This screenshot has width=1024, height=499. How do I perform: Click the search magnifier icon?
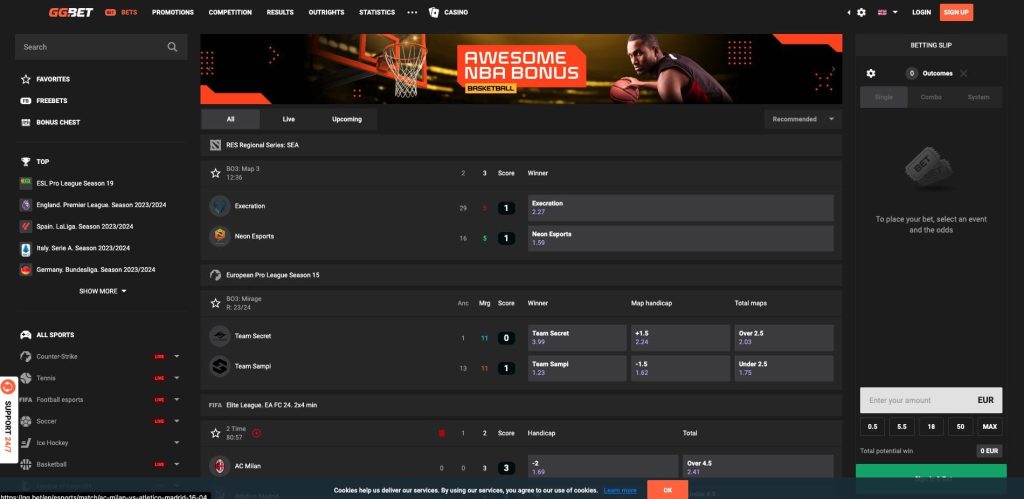[x=173, y=47]
